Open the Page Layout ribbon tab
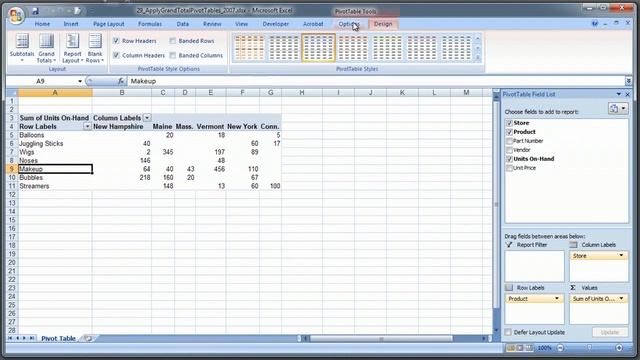The height and width of the screenshot is (360, 640). (x=109, y=24)
